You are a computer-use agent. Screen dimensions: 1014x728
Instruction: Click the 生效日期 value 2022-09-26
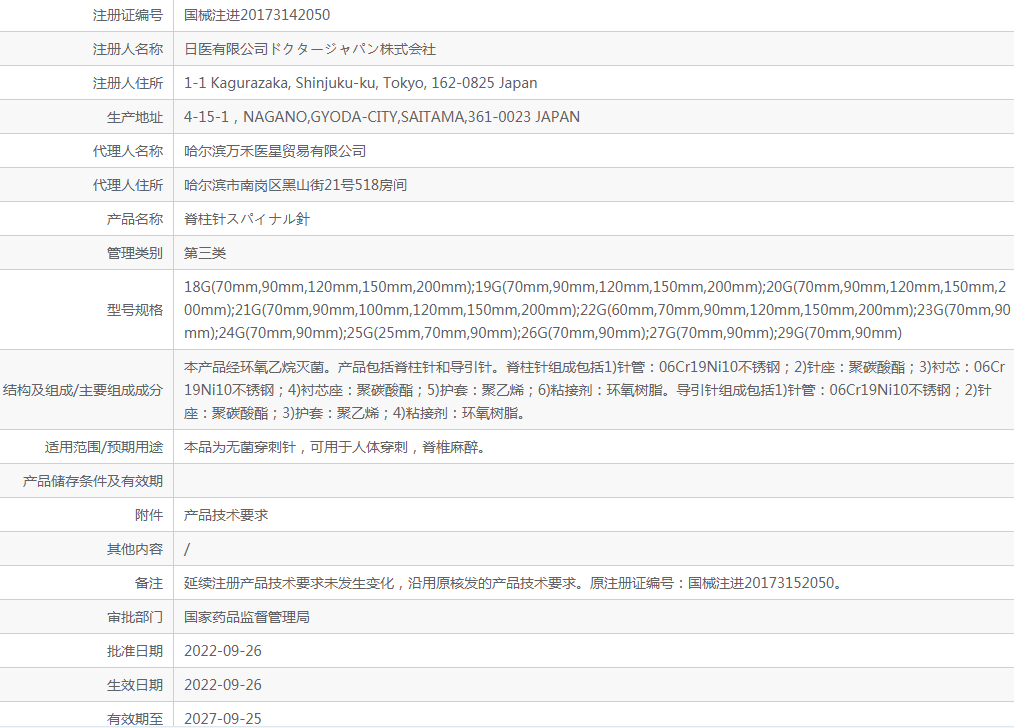tap(222, 685)
